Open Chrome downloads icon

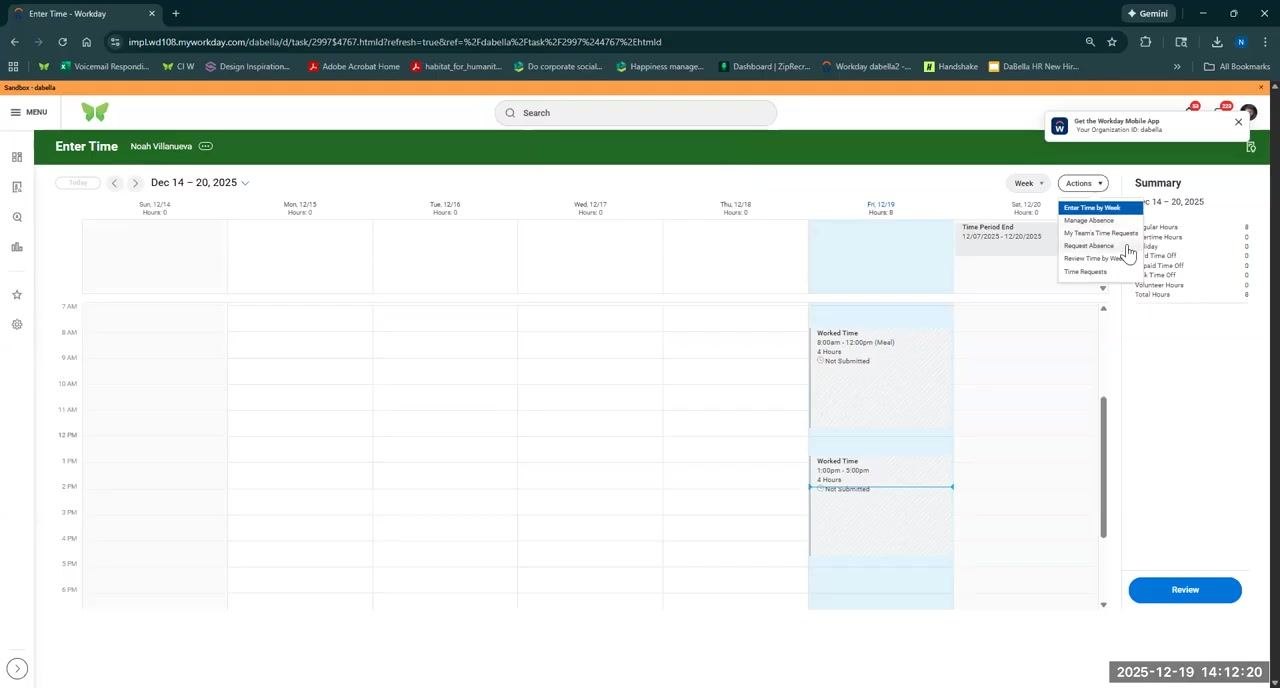[1217, 42]
